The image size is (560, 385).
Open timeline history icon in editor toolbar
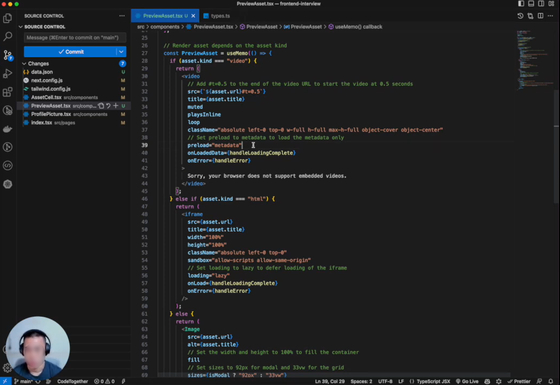click(520, 16)
